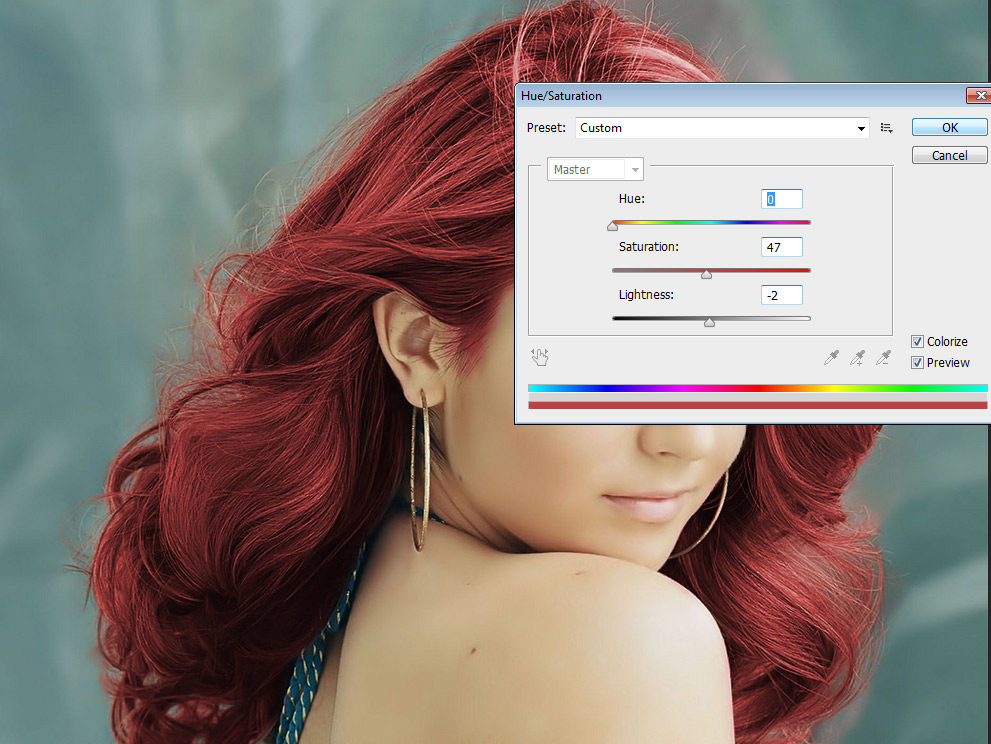The height and width of the screenshot is (744, 991).
Task: Select the Subtract from Sample eyedropper
Action: click(x=883, y=357)
